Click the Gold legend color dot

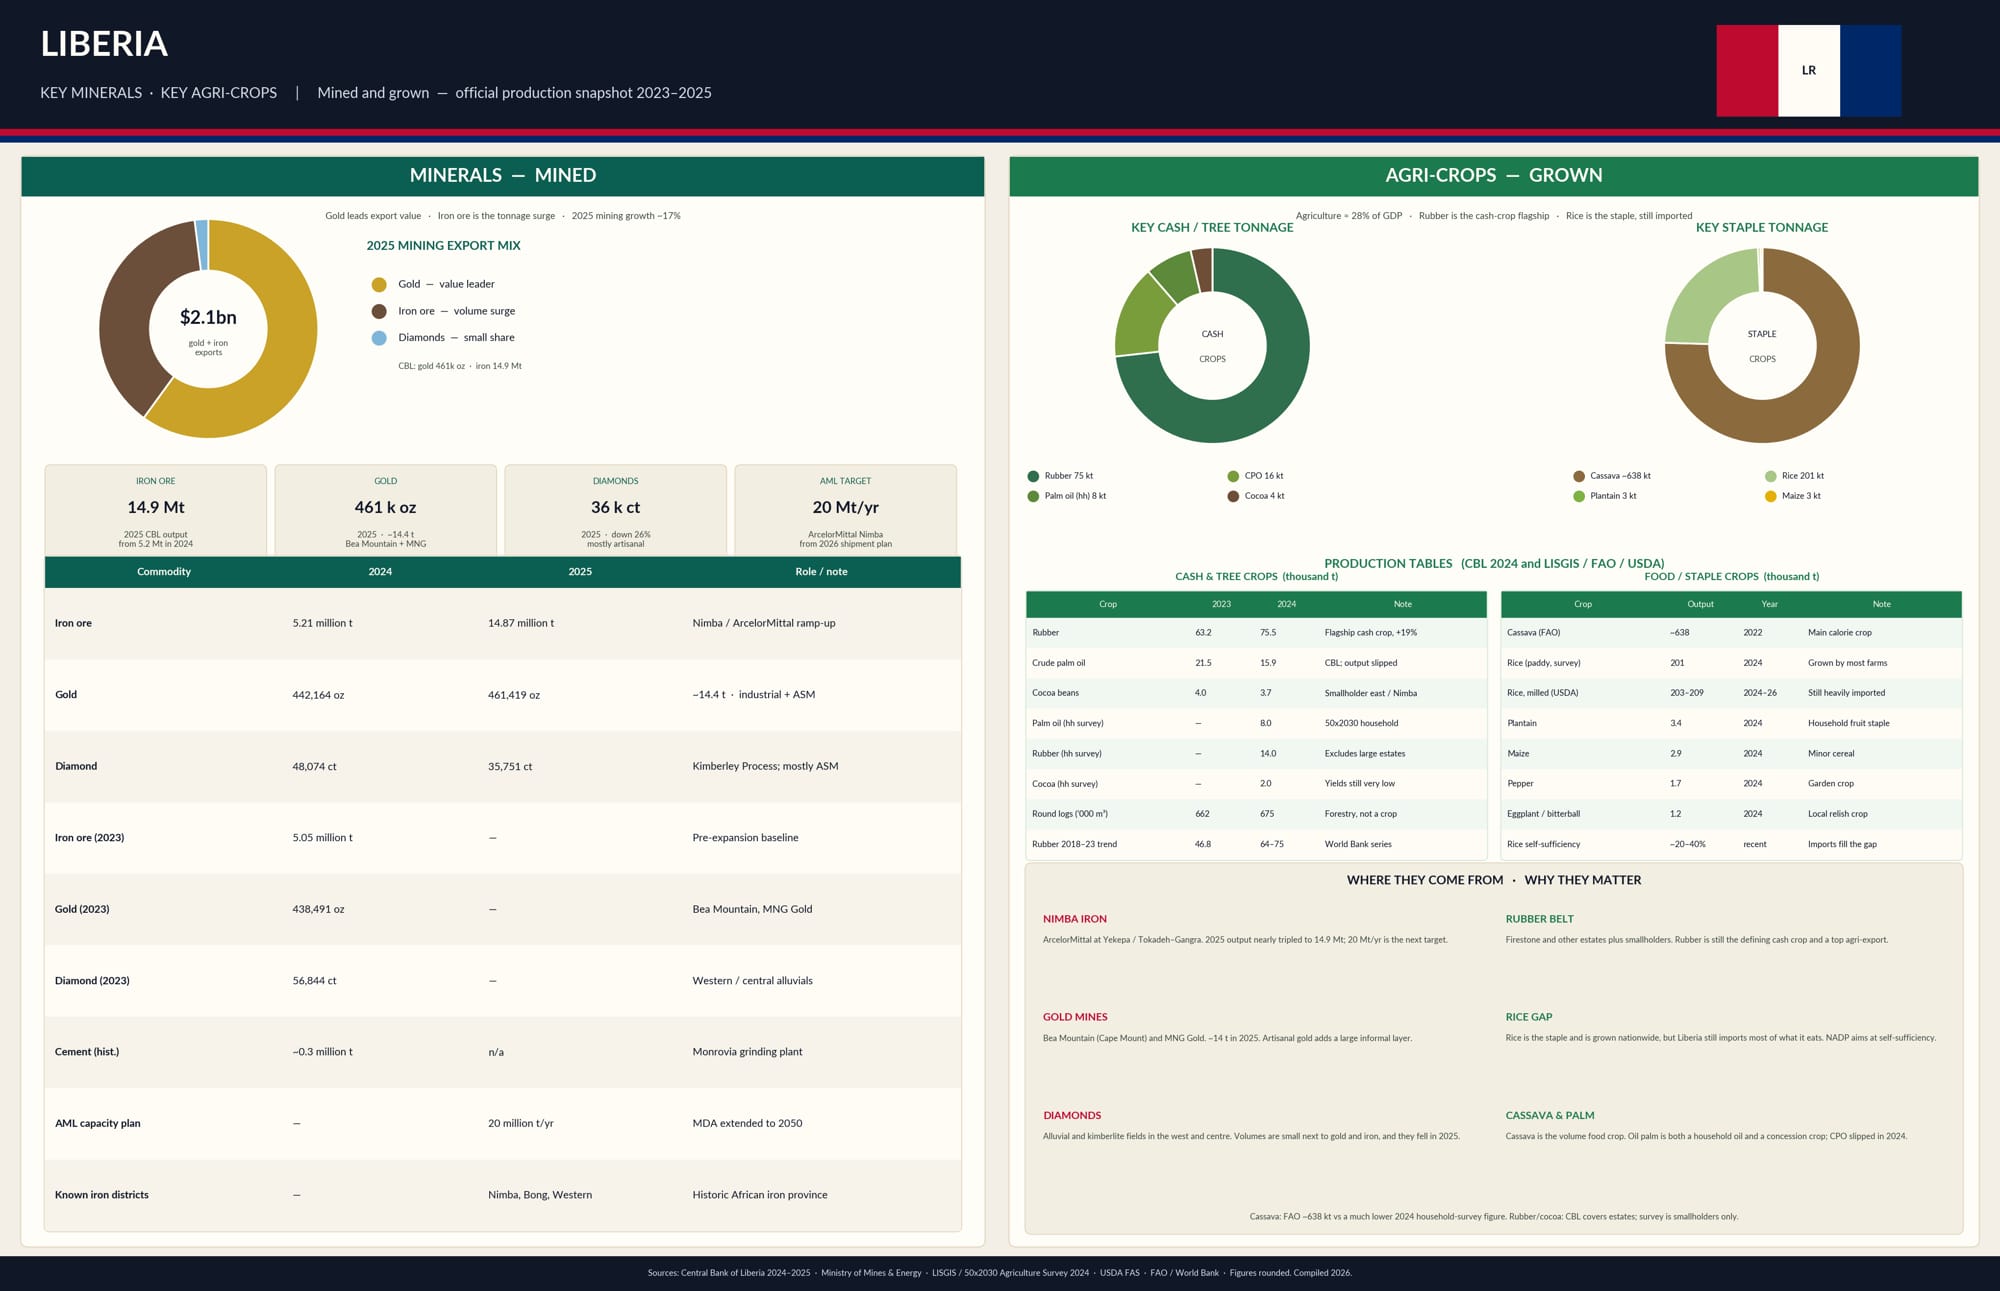point(379,285)
